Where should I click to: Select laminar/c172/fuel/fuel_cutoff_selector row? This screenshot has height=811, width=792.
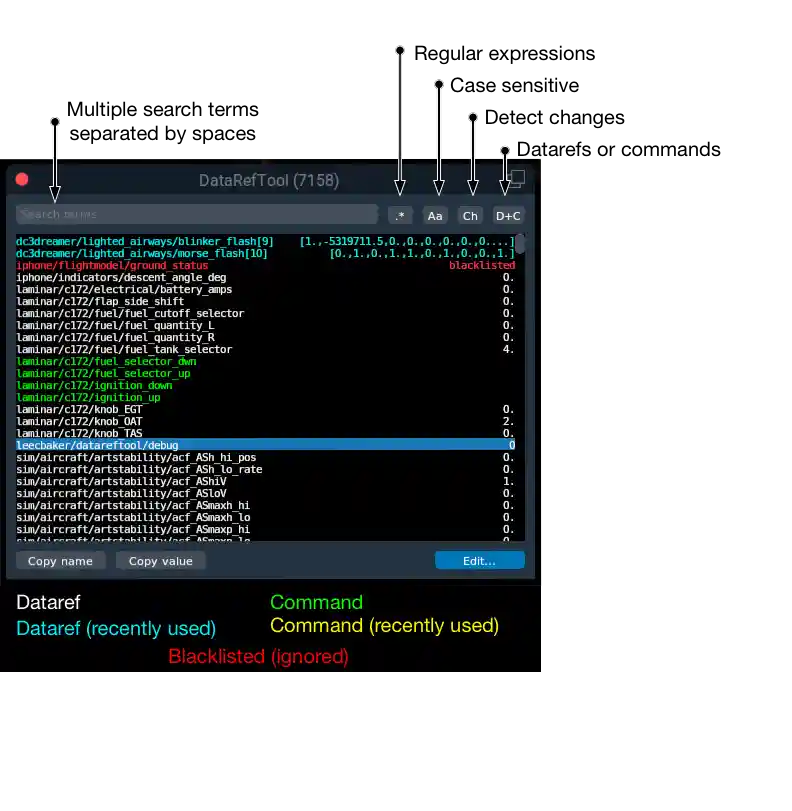click(265, 313)
